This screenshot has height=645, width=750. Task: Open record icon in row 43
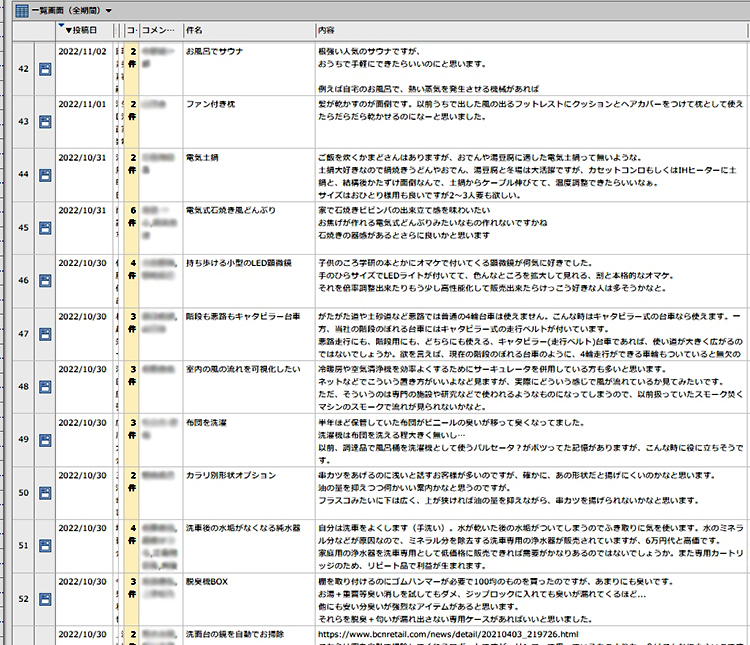click(x=45, y=122)
